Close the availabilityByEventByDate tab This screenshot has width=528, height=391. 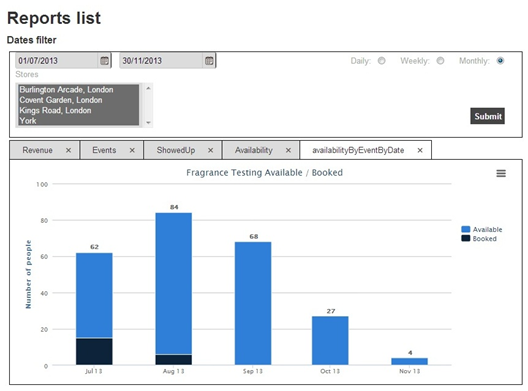(420, 150)
